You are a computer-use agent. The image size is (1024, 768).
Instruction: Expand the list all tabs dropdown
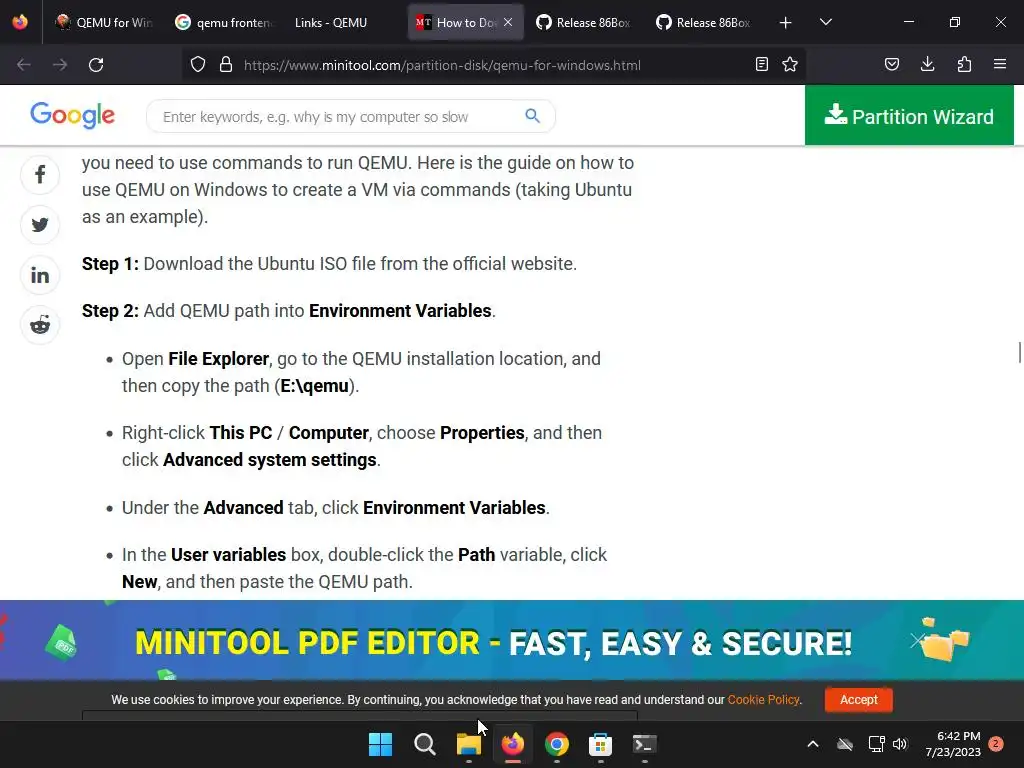click(825, 22)
